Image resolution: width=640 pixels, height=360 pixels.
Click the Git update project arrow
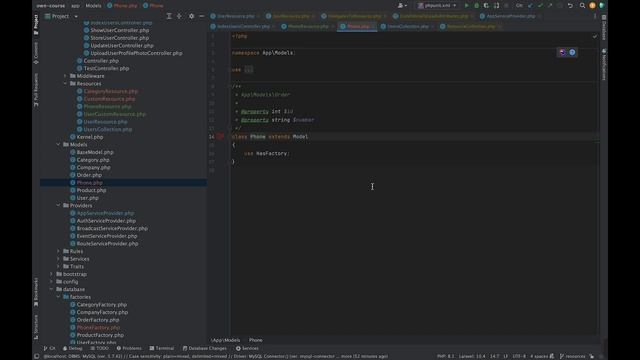click(530, 6)
